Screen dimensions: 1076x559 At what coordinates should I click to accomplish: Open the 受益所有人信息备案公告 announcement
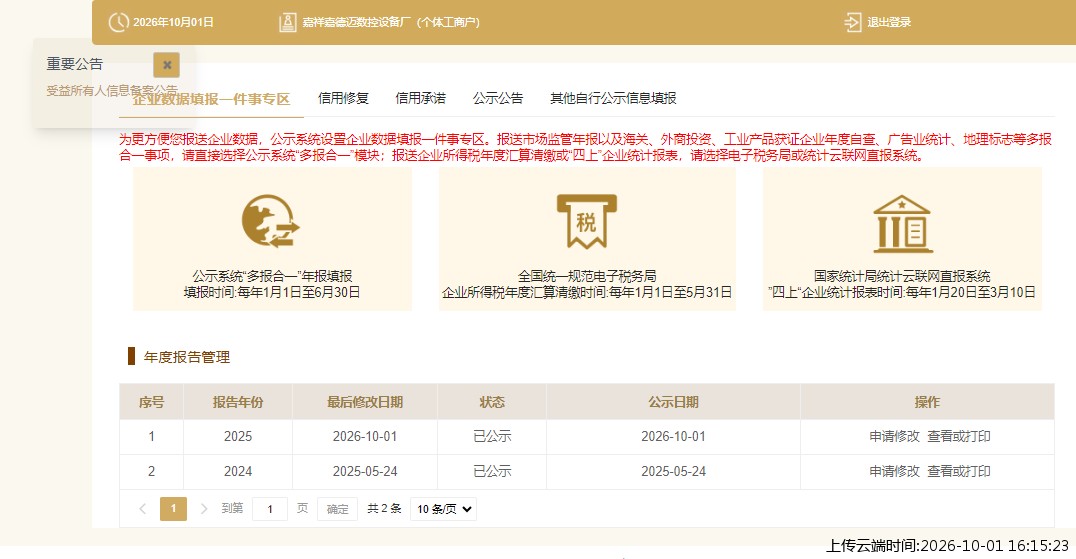click(x=112, y=90)
